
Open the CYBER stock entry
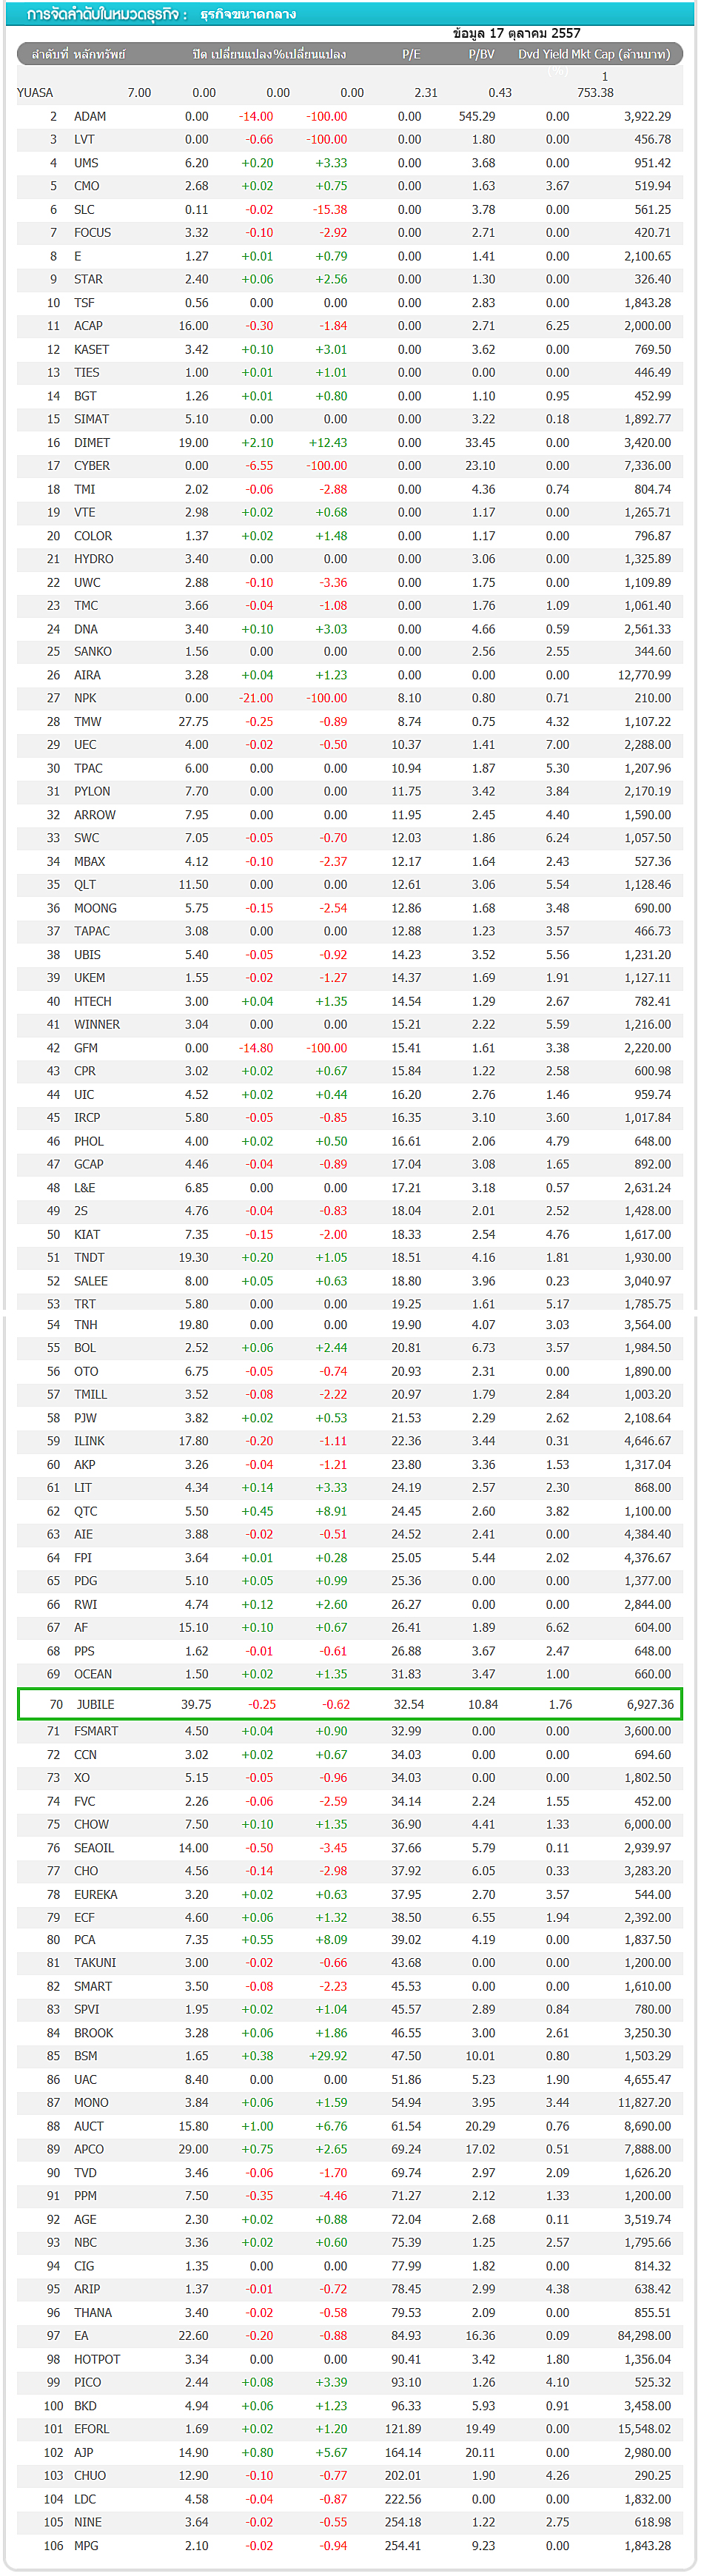coord(92,466)
